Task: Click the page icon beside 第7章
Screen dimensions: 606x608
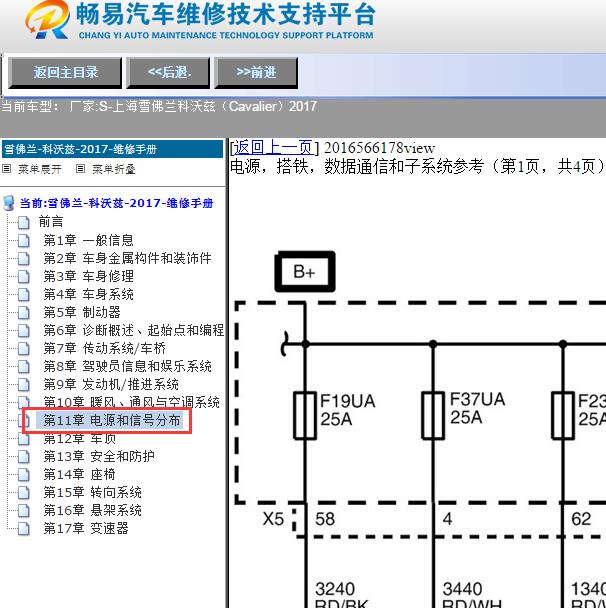Action: click(x=24, y=349)
